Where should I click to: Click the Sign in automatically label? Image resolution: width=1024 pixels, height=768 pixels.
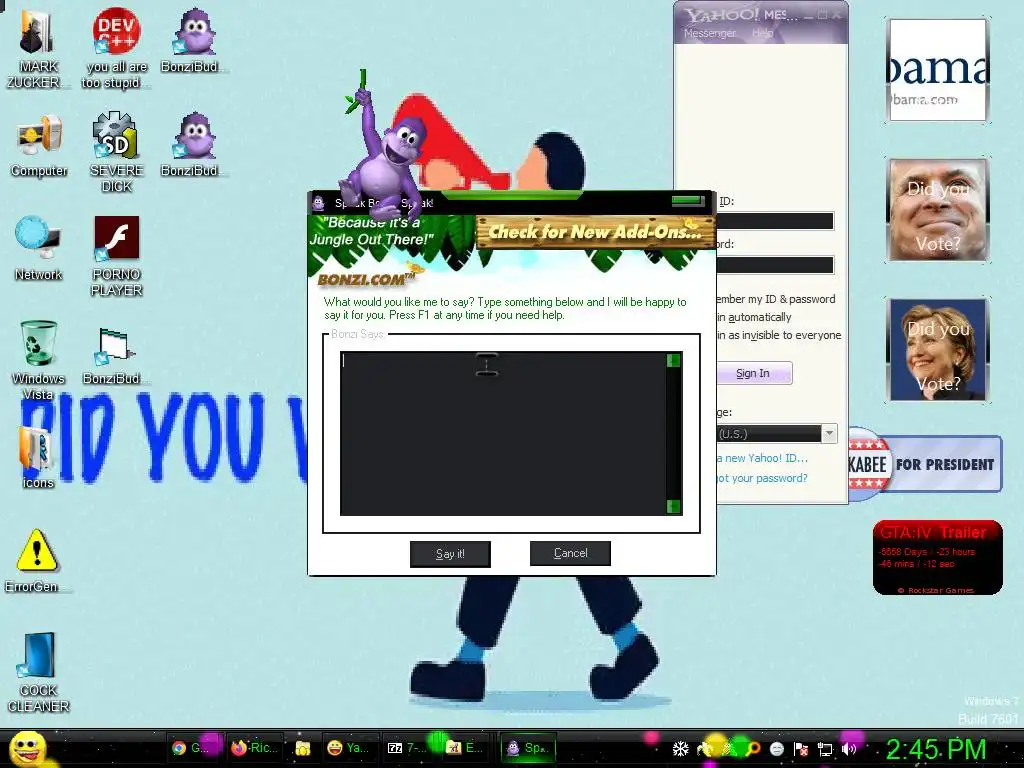(754, 317)
